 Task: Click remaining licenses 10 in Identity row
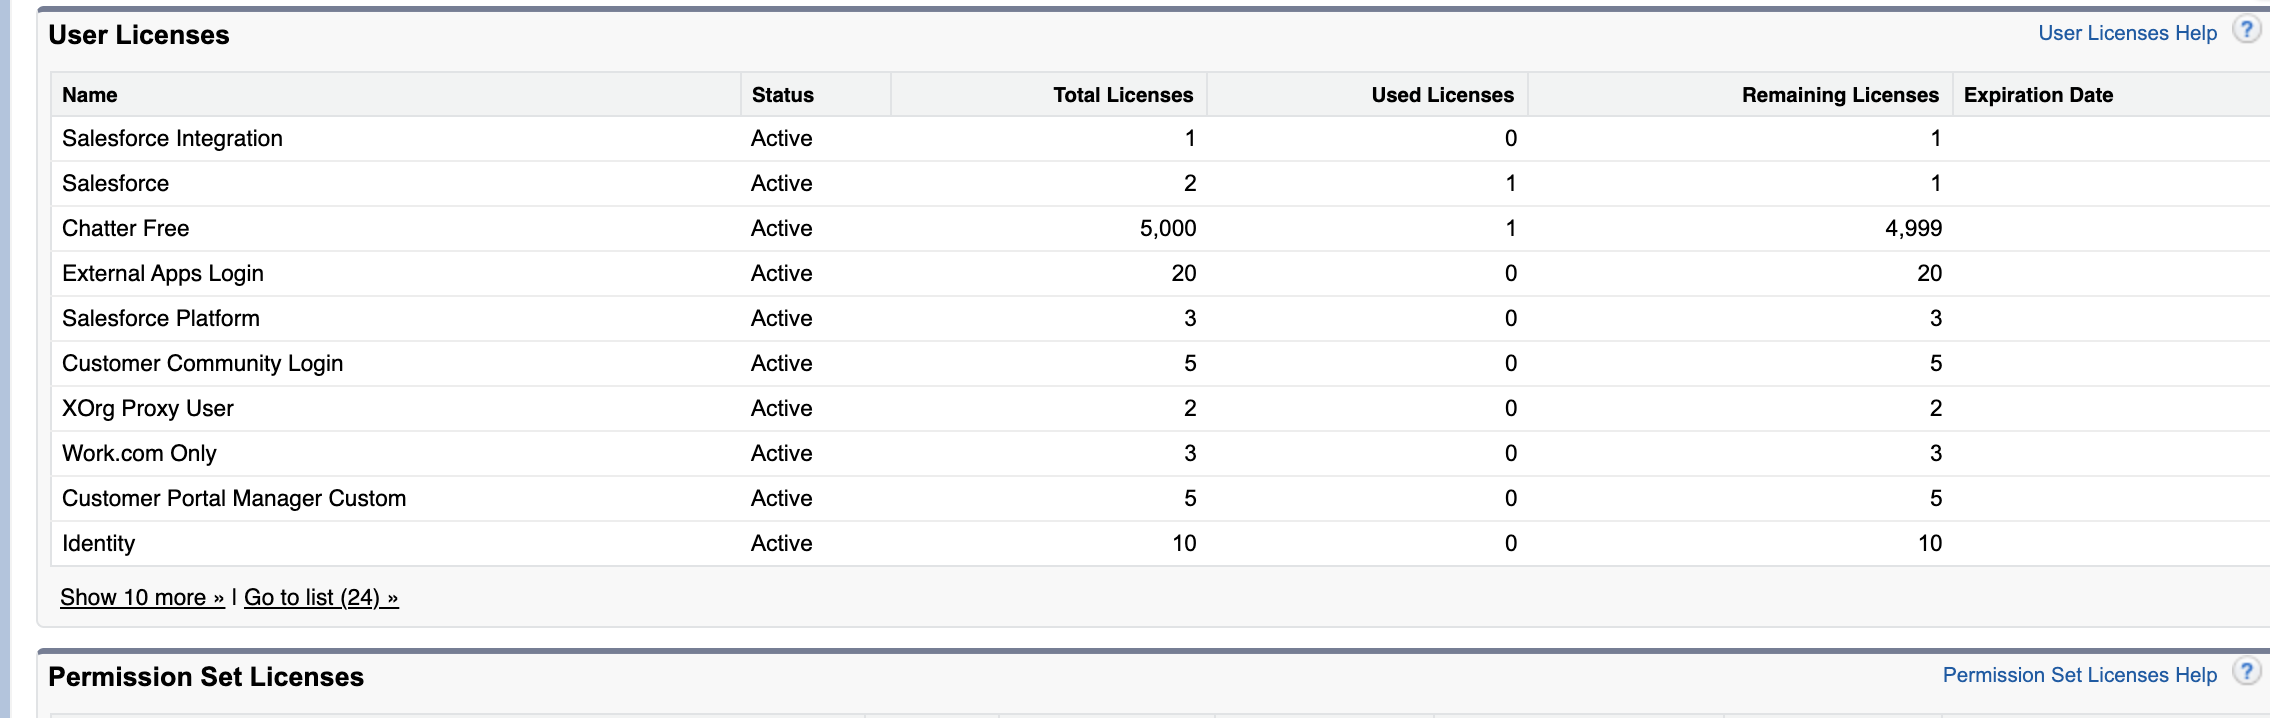pyautogui.click(x=1929, y=543)
